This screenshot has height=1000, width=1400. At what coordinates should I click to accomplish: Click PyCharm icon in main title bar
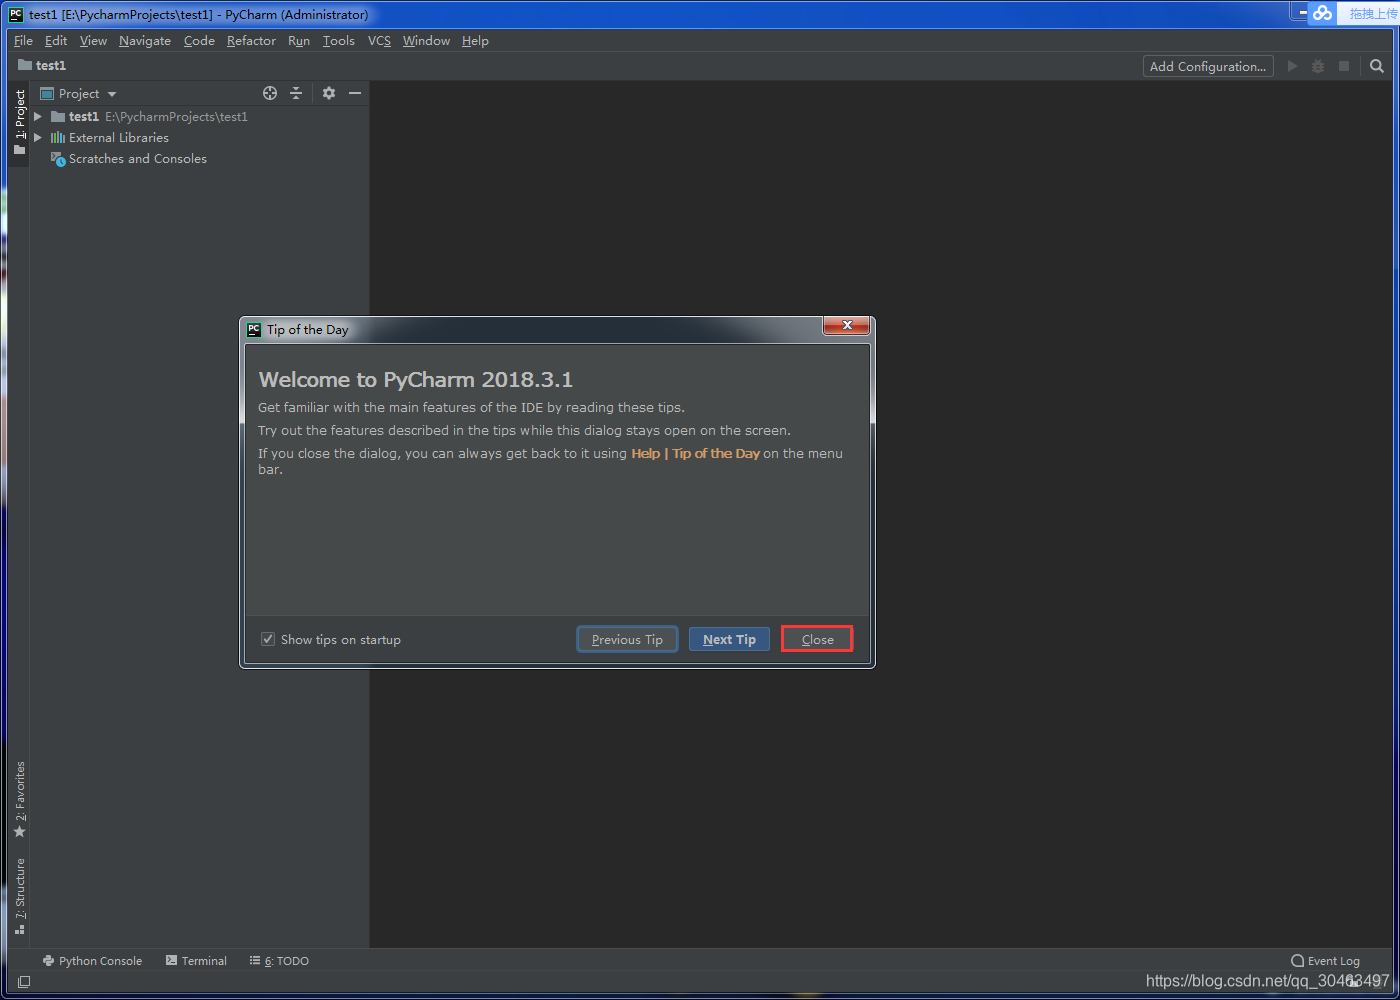16,14
